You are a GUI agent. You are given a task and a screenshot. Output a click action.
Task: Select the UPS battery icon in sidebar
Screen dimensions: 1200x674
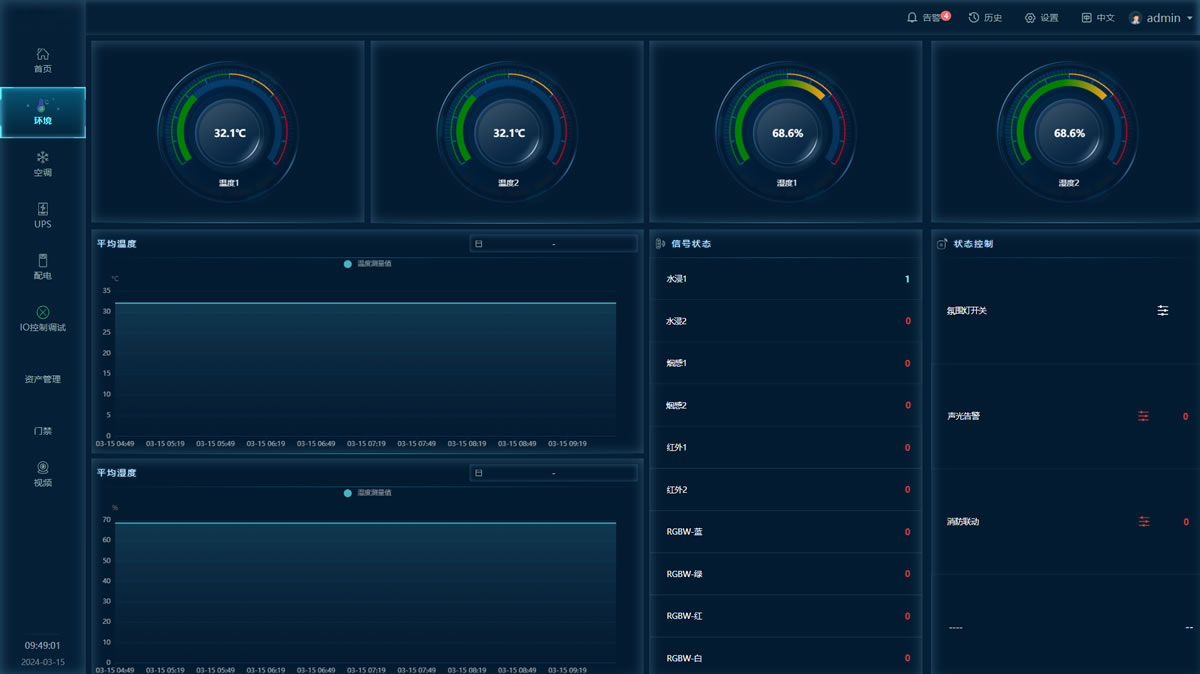42,209
